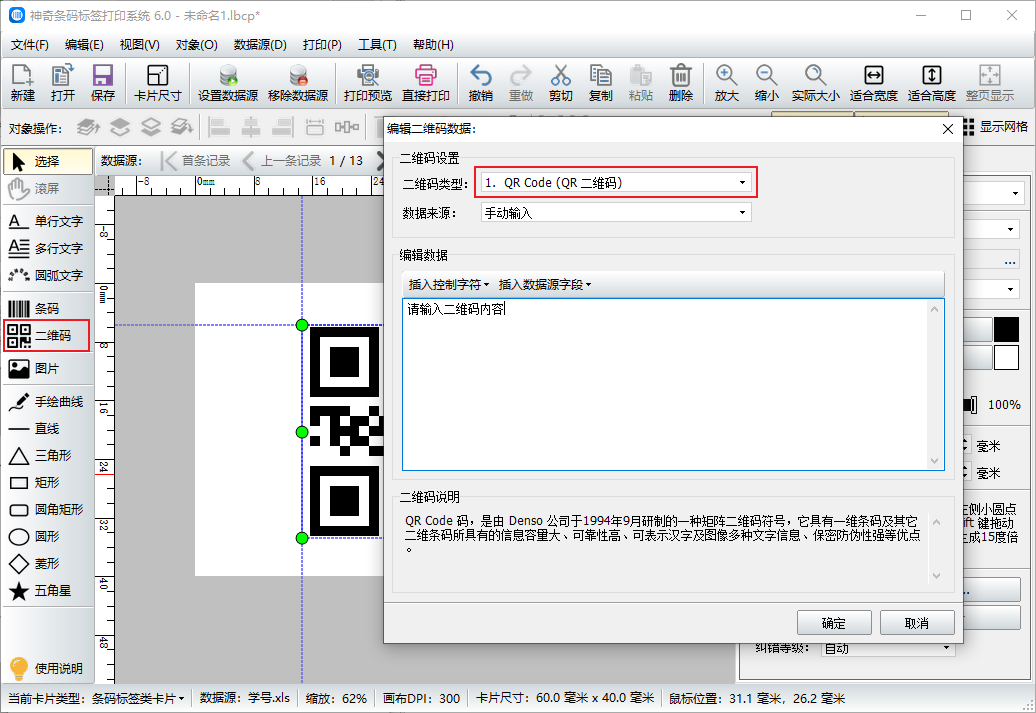Save the document with 保存 icon
The image size is (1036, 713).
(102, 83)
